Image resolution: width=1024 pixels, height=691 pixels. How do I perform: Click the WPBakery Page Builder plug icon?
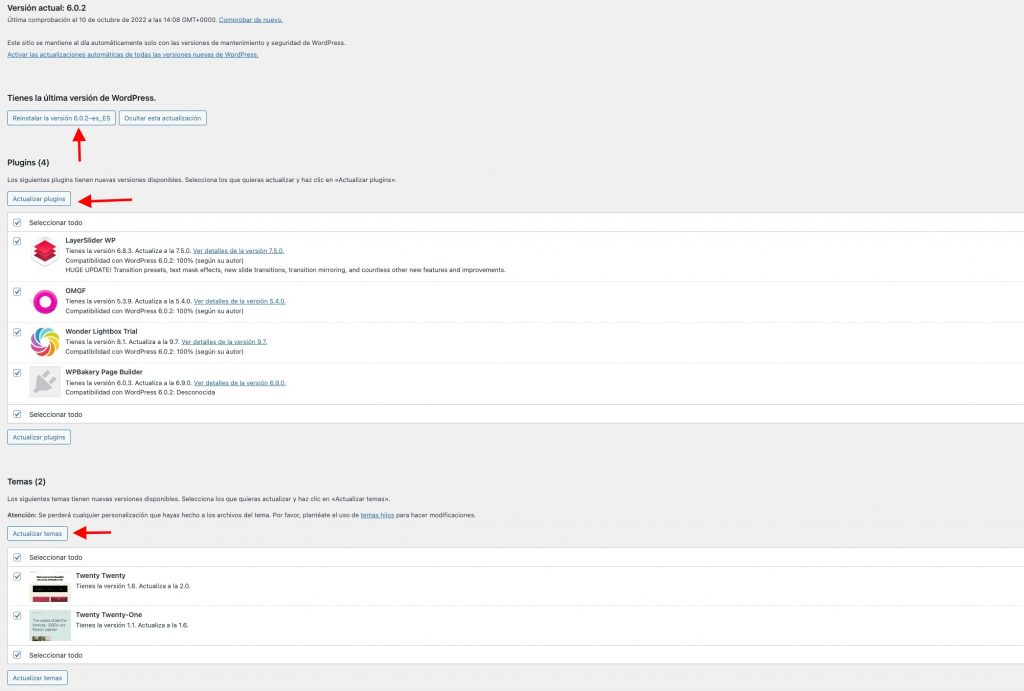pyautogui.click(x=45, y=382)
